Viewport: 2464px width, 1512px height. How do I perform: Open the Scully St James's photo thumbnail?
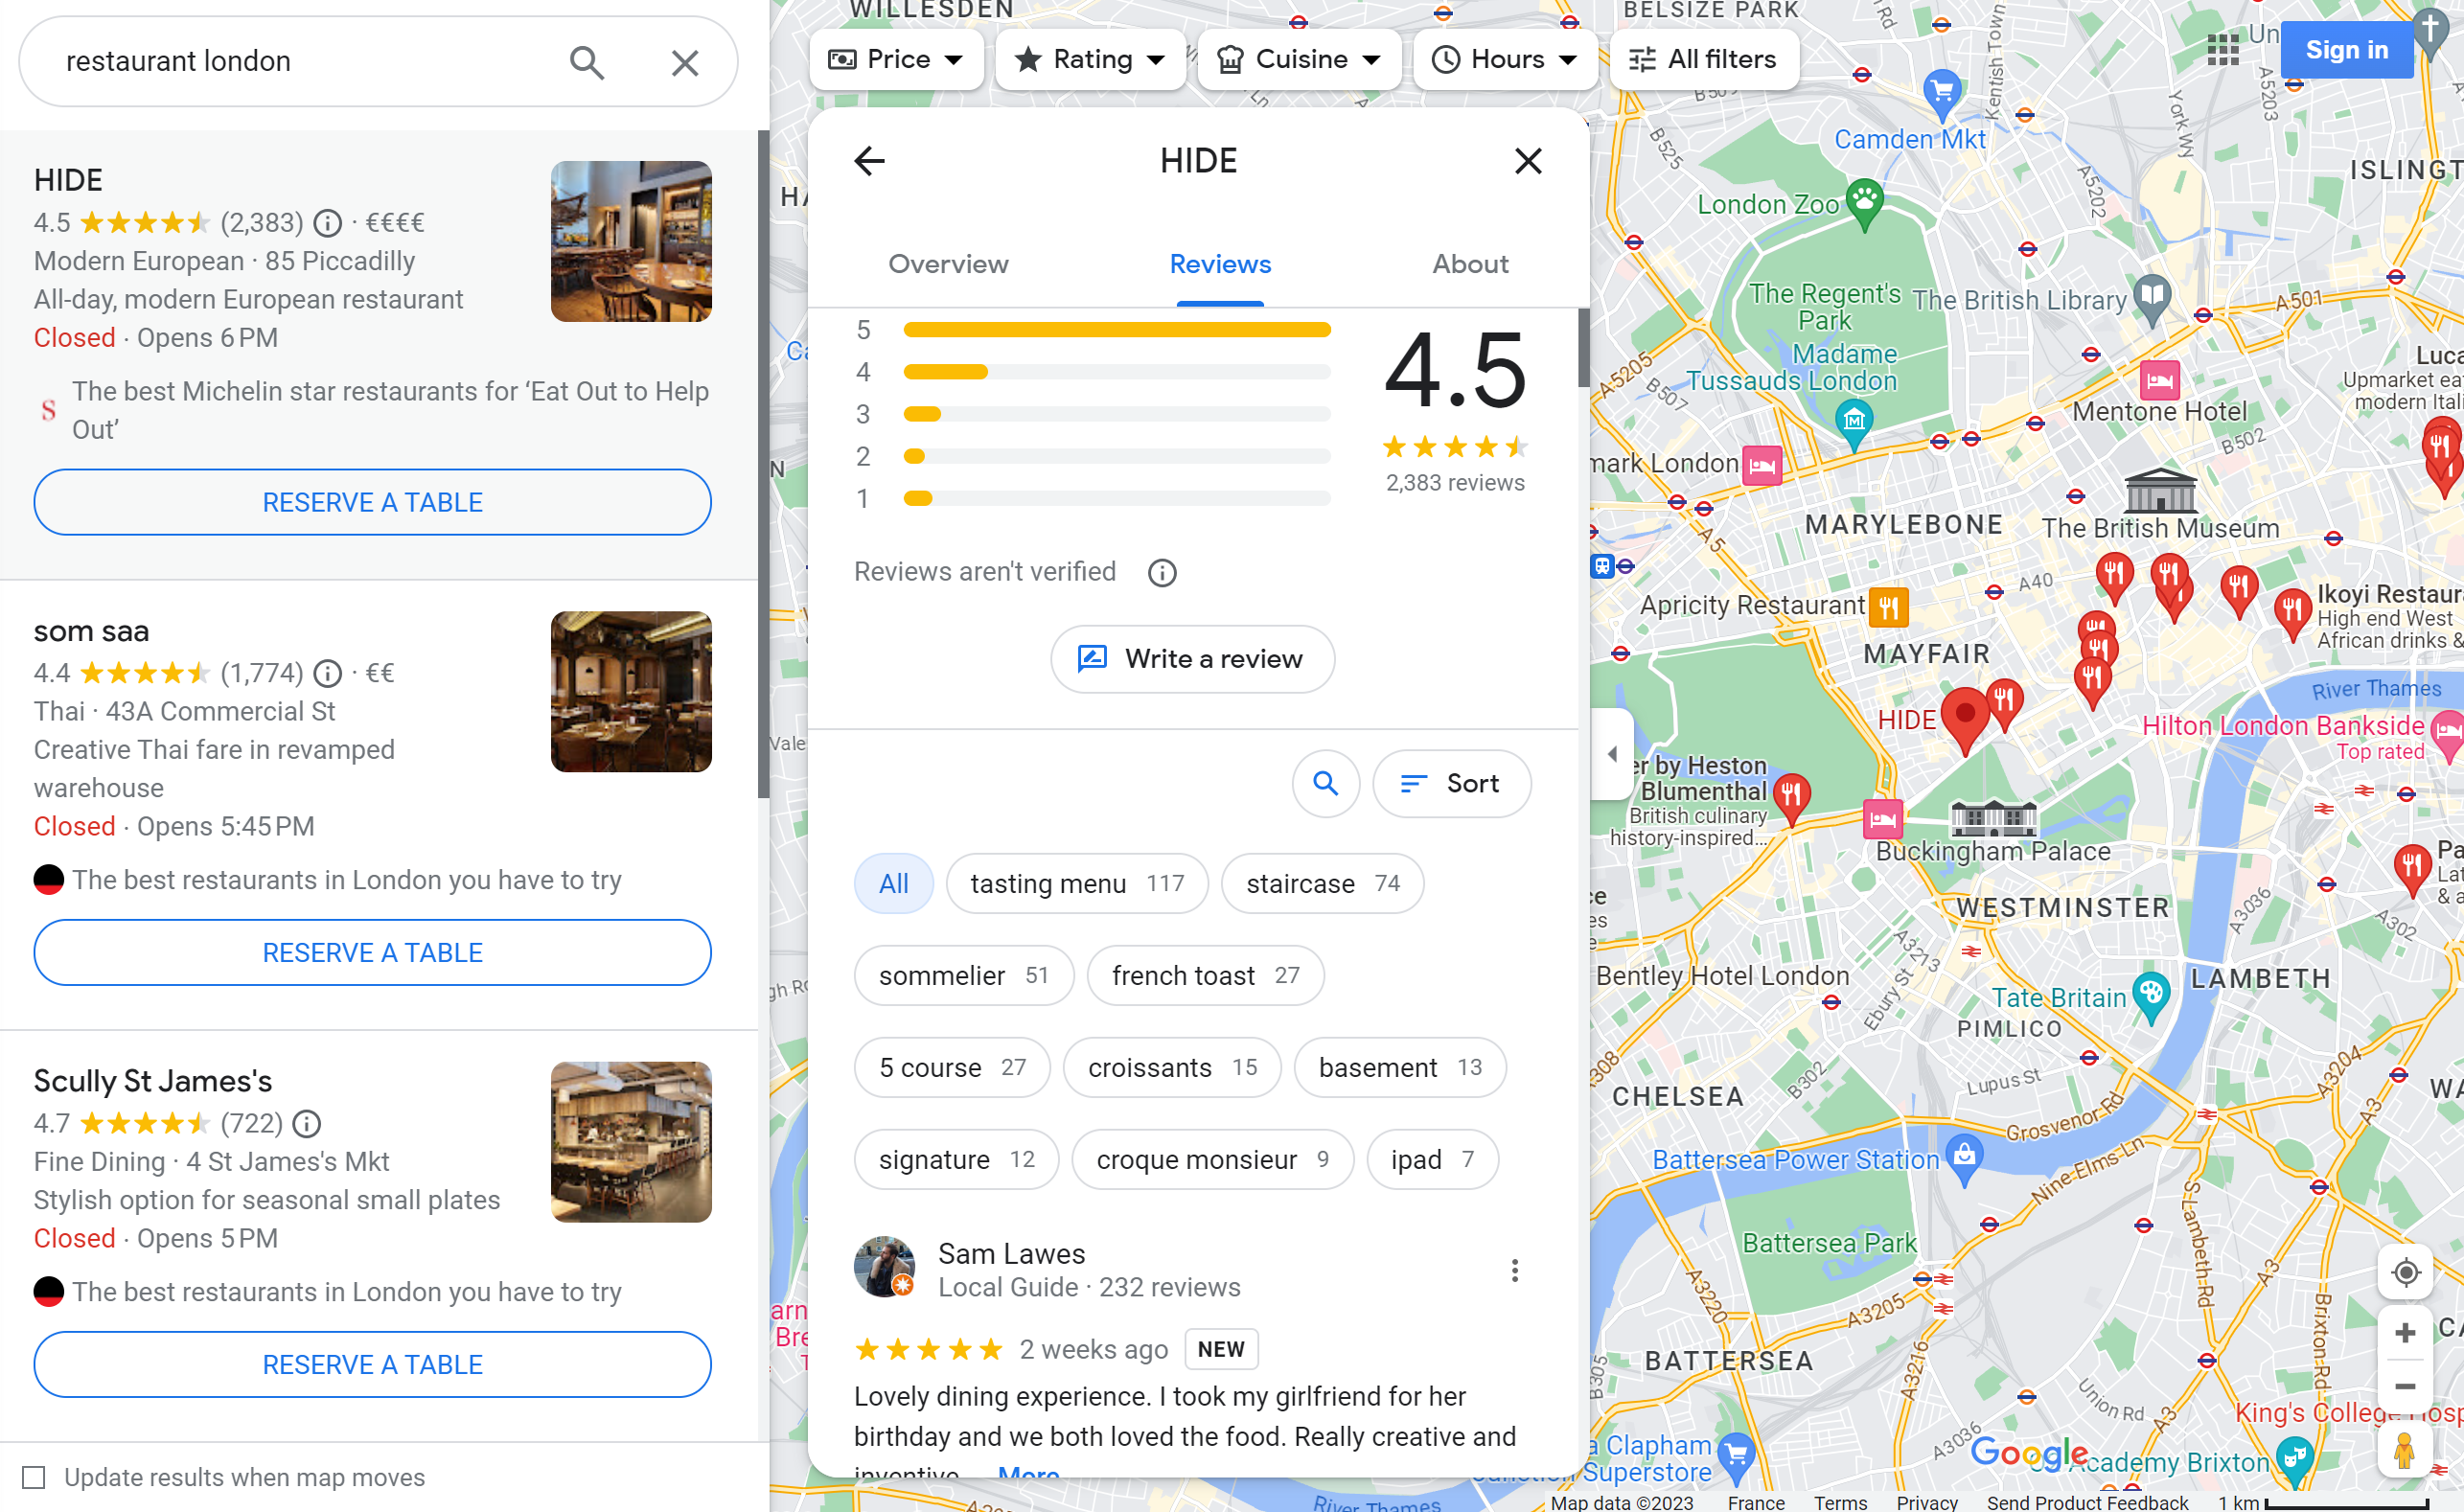[x=631, y=1142]
